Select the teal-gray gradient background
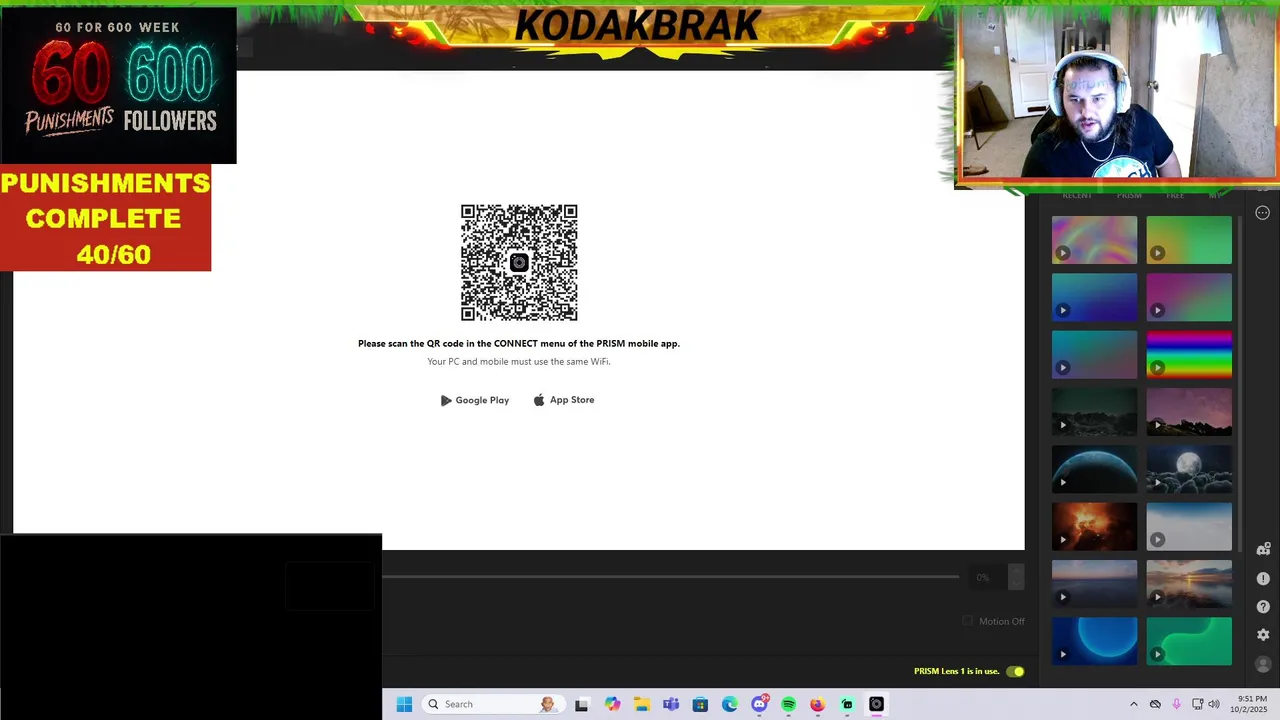 pos(1094,354)
